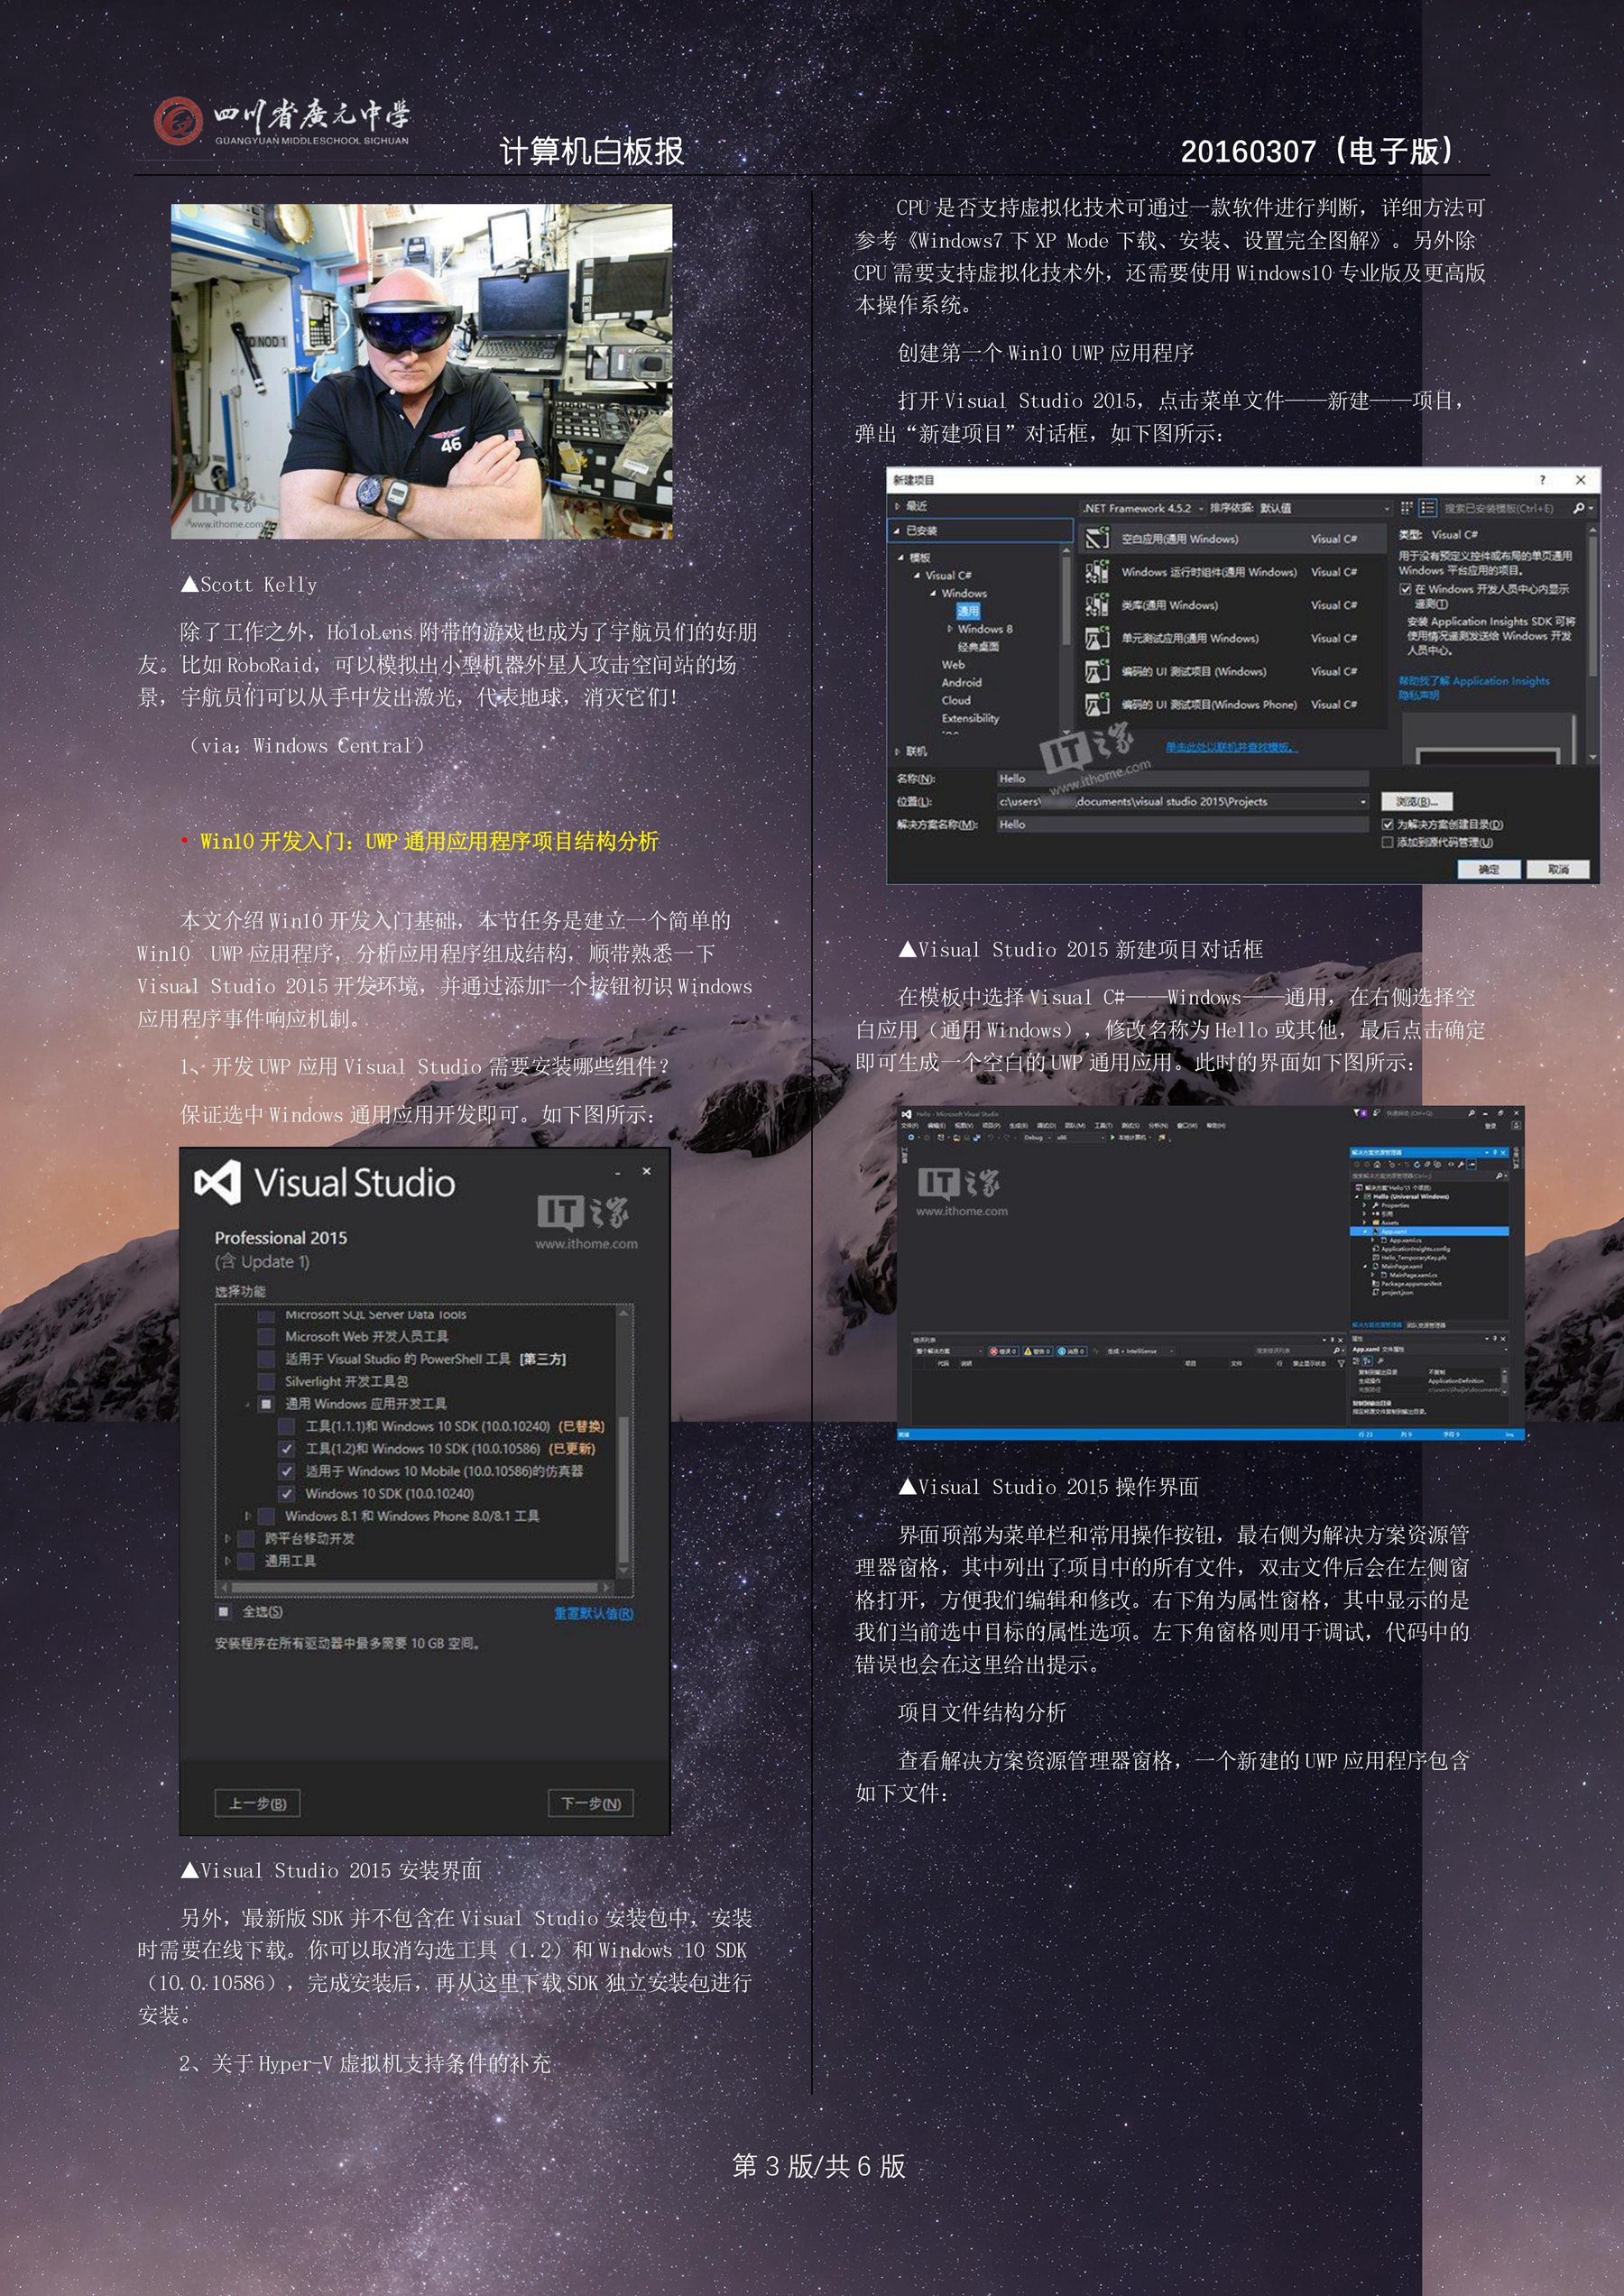This screenshot has width=1624, height=2296.
Task: Click the Assets folder icon in Solution Explorer
Action: (1376, 1223)
